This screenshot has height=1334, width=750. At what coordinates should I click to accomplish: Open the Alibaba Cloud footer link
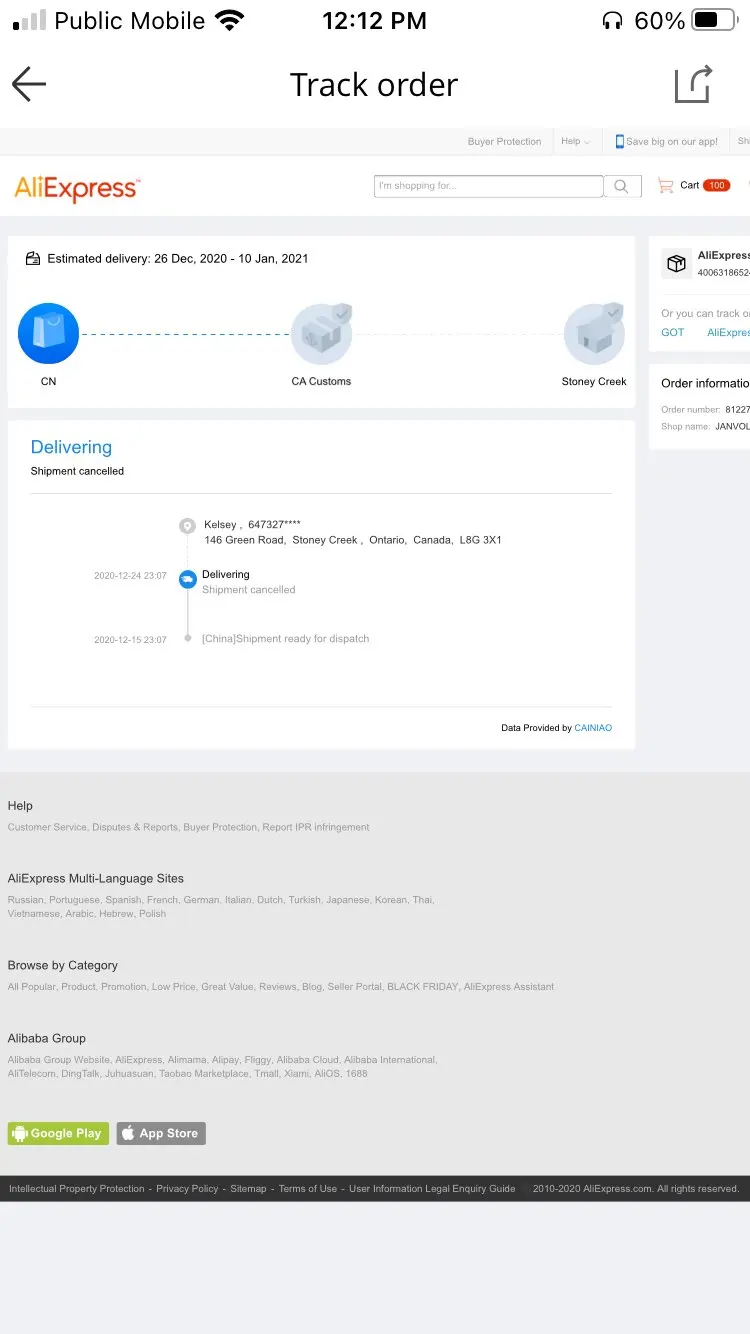coord(307,1060)
